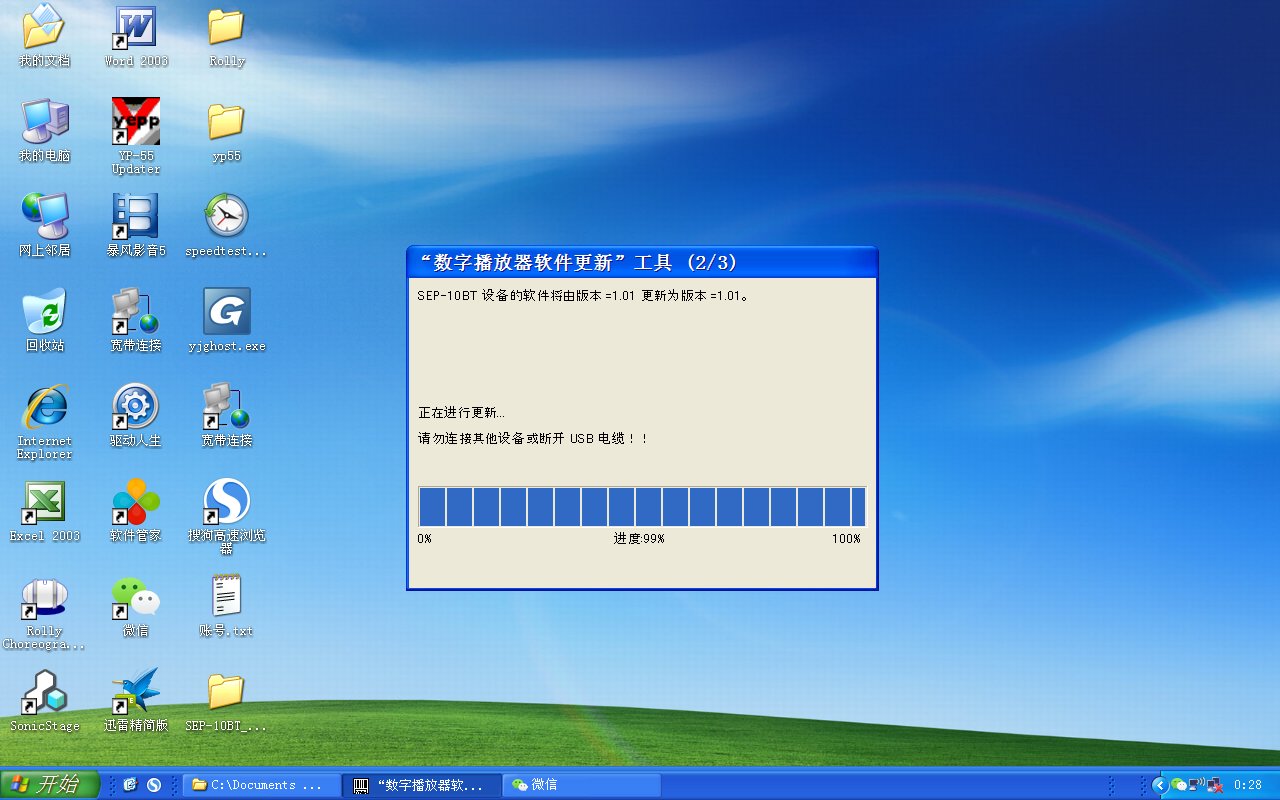This screenshot has width=1280, height=800.
Task: Launch the Word 2003 shortcut
Action: click(x=136, y=36)
